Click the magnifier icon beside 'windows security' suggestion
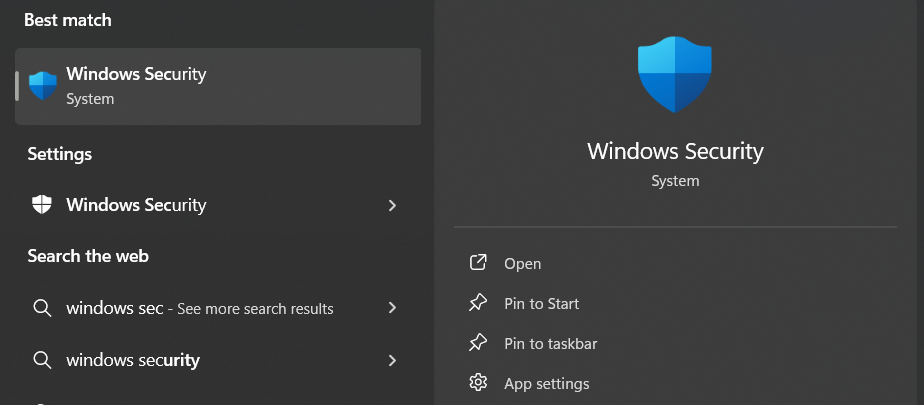This screenshot has width=924, height=405. click(x=42, y=360)
